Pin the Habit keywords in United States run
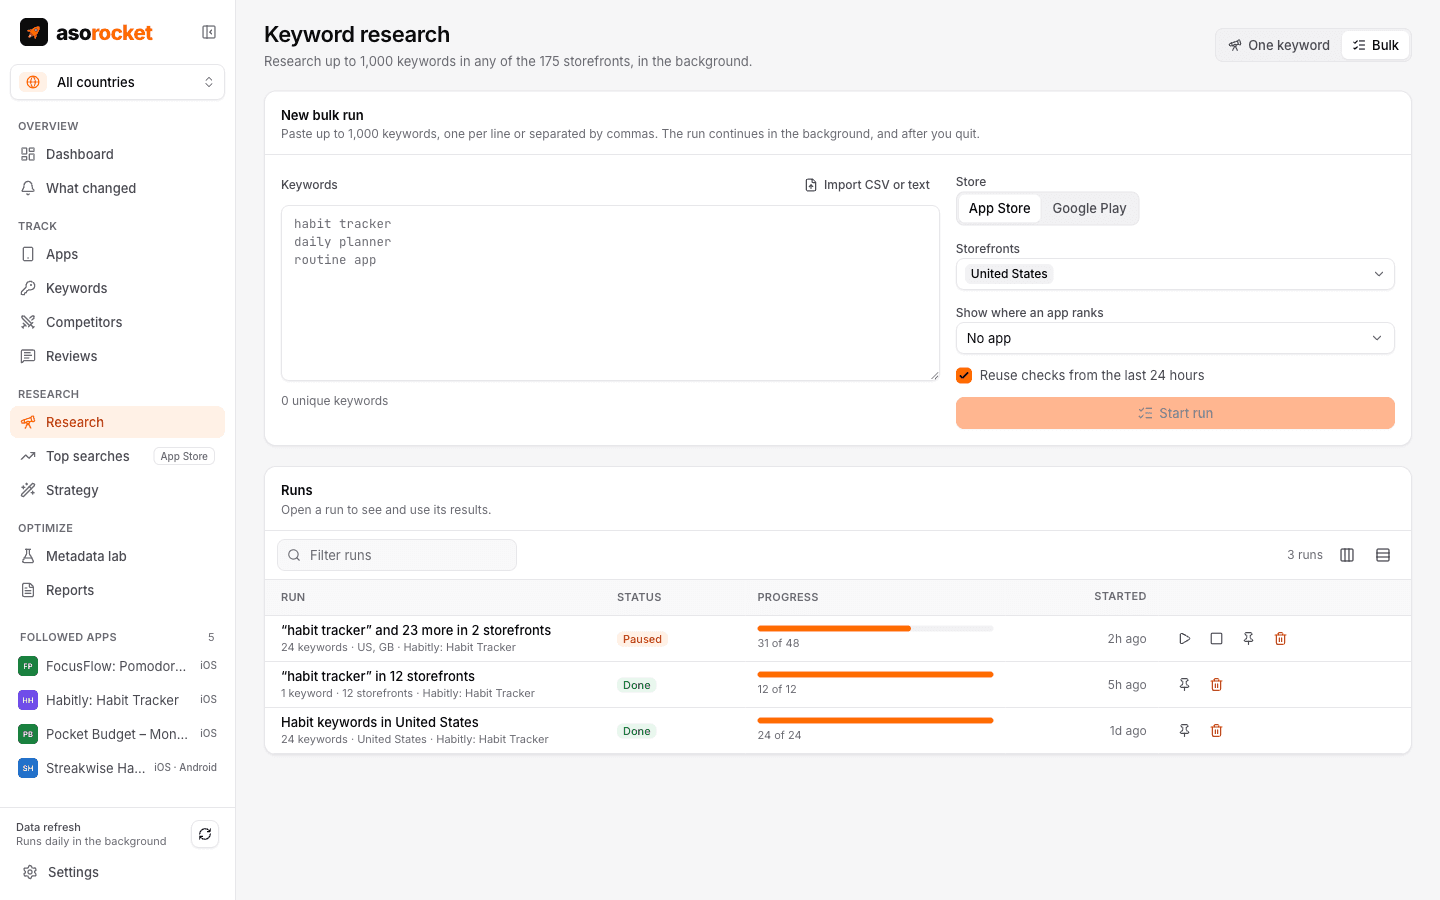The height and width of the screenshot is (900, 1440). point(1185,731)
